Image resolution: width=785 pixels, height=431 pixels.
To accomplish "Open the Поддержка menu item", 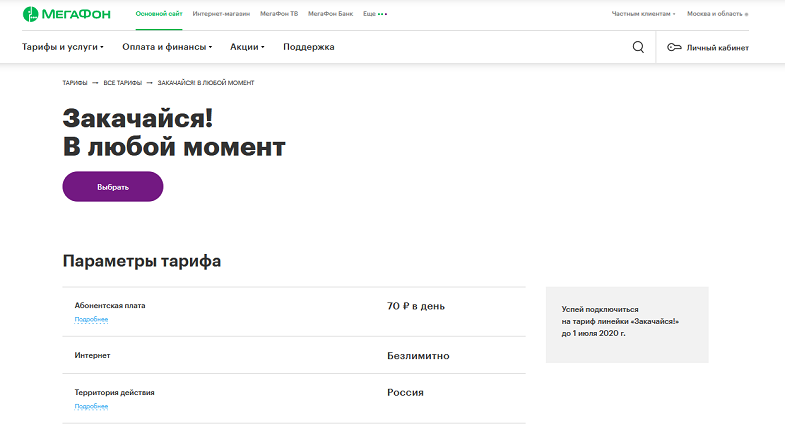I will click(x=309, y=47).
